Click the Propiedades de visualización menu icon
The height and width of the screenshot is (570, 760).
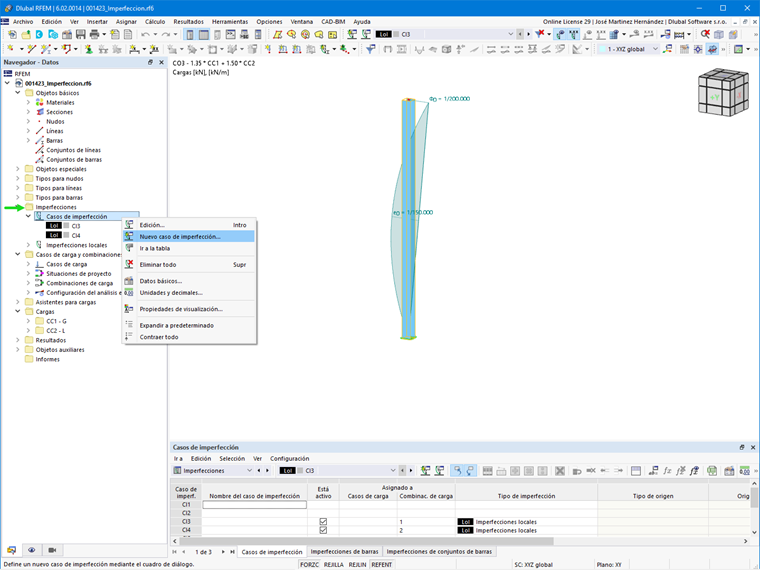pyautogui.click(x=129, y=309)
